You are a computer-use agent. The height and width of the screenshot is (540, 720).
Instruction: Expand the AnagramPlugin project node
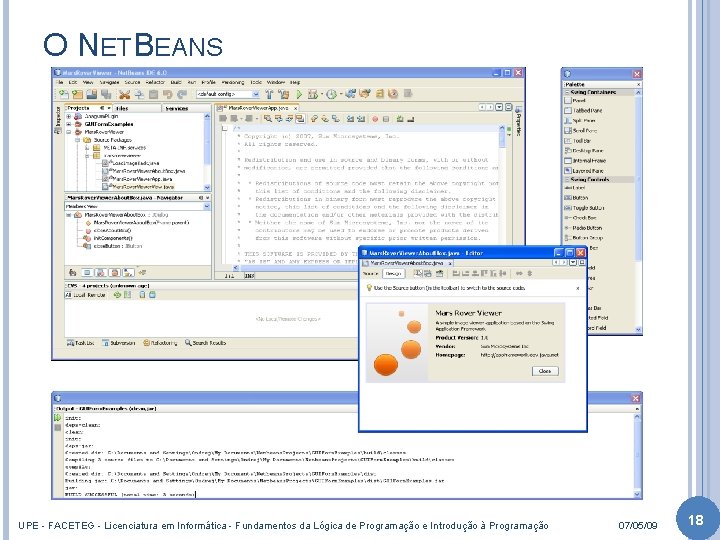(x=69, y=116)
